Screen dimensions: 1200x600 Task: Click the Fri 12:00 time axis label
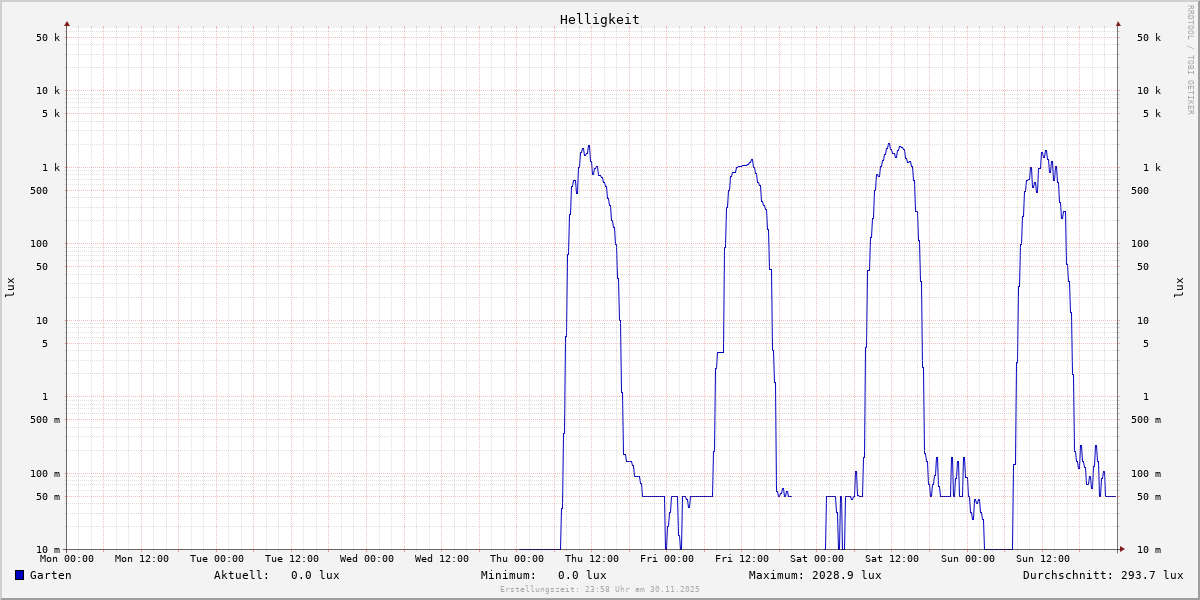742,559
